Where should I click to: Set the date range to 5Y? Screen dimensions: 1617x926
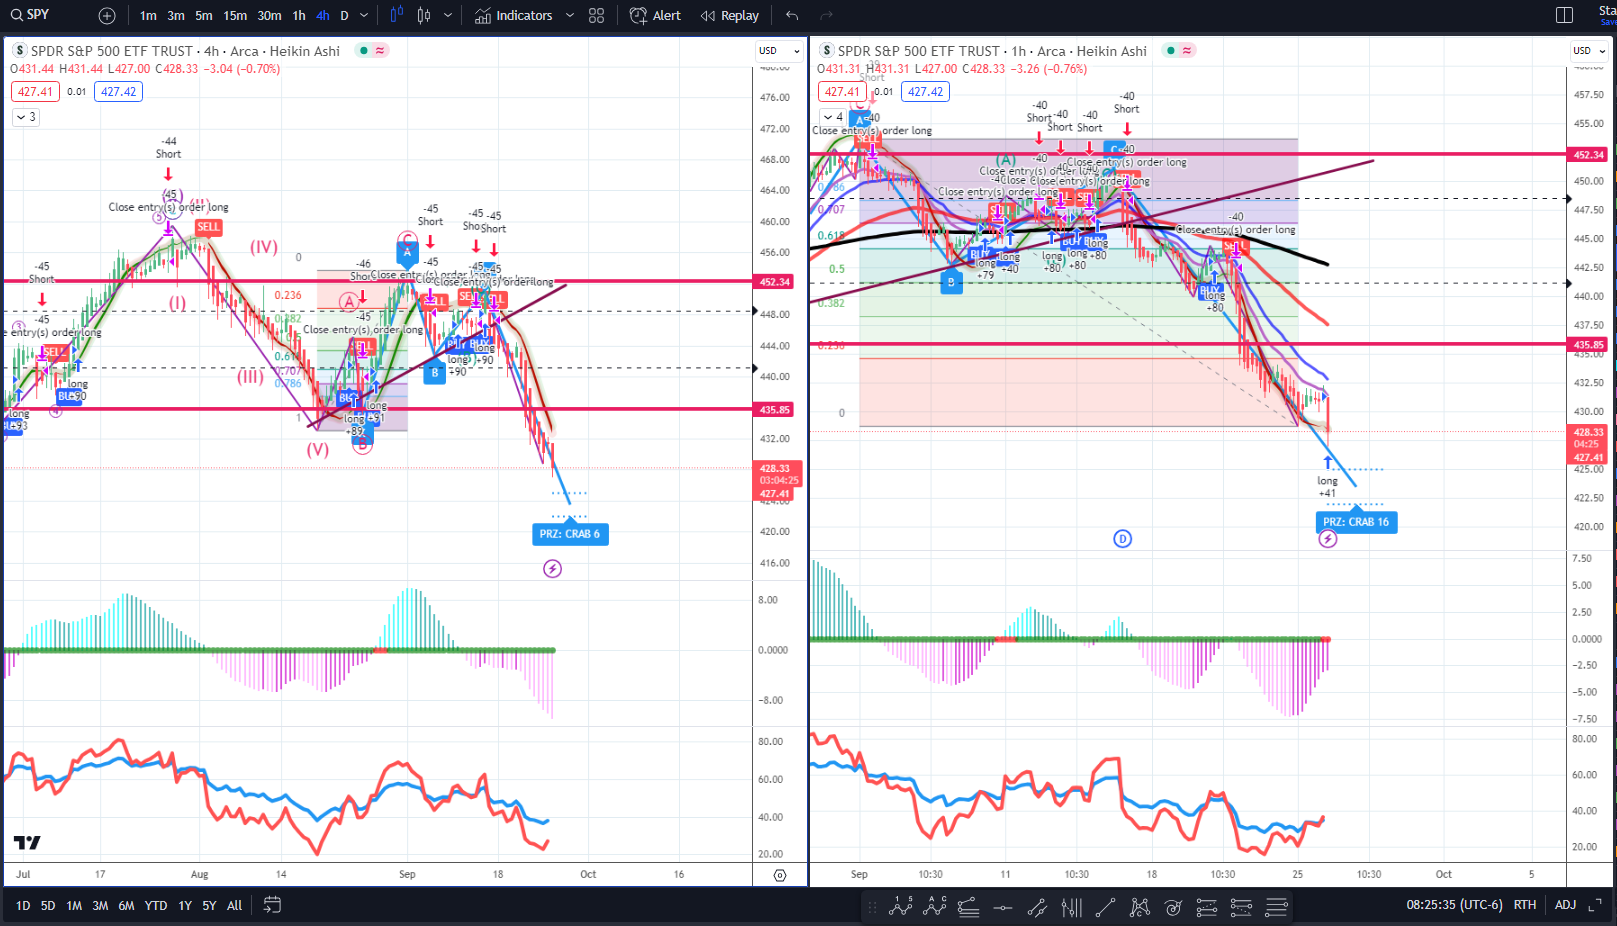209,906
